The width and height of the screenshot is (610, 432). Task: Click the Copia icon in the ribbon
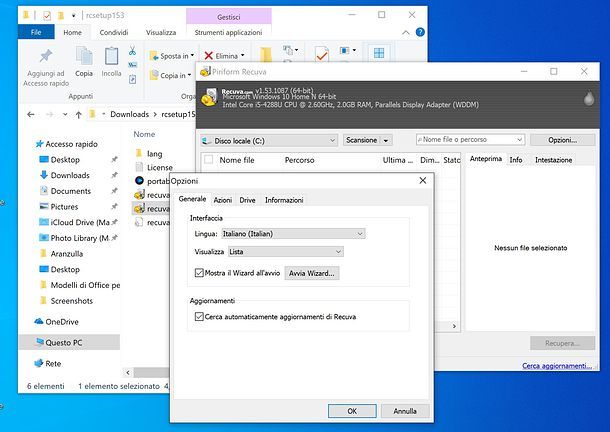click(x=84, y=56)
